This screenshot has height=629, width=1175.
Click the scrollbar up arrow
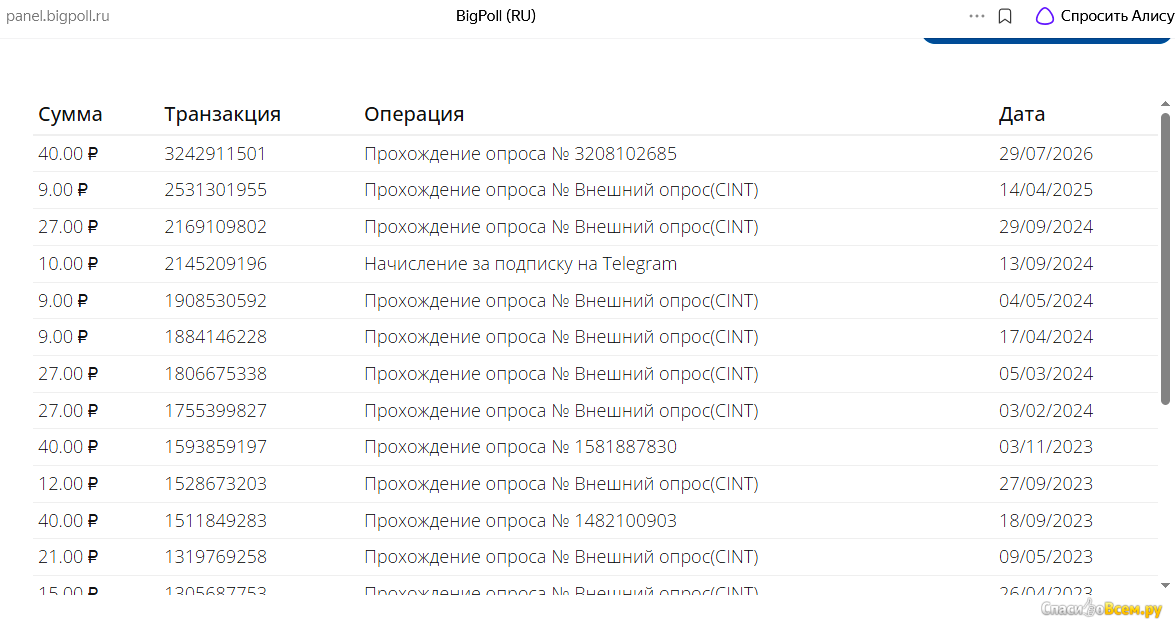pos(1165,104)
